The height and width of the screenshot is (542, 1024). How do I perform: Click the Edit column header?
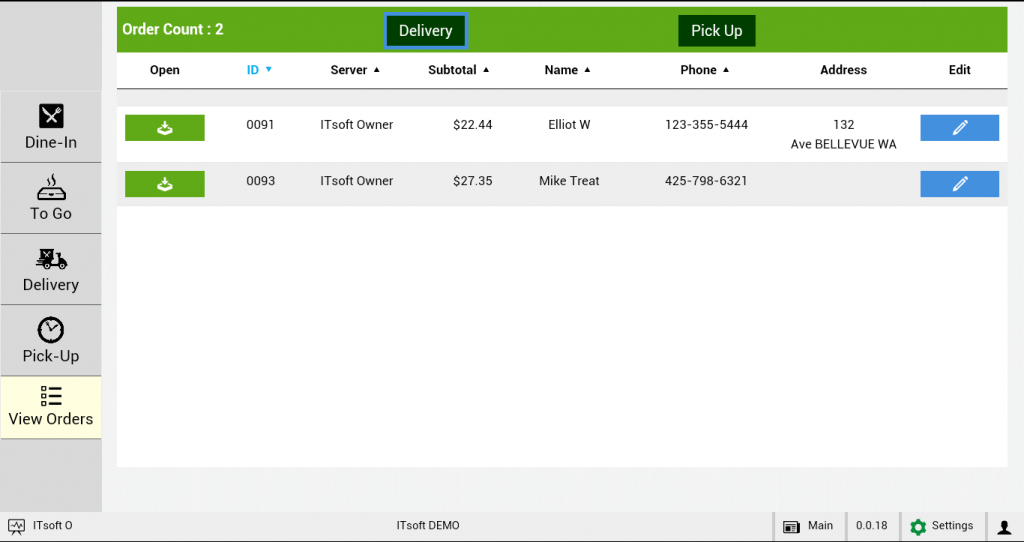pyautogui.click(x=959, y=70)
